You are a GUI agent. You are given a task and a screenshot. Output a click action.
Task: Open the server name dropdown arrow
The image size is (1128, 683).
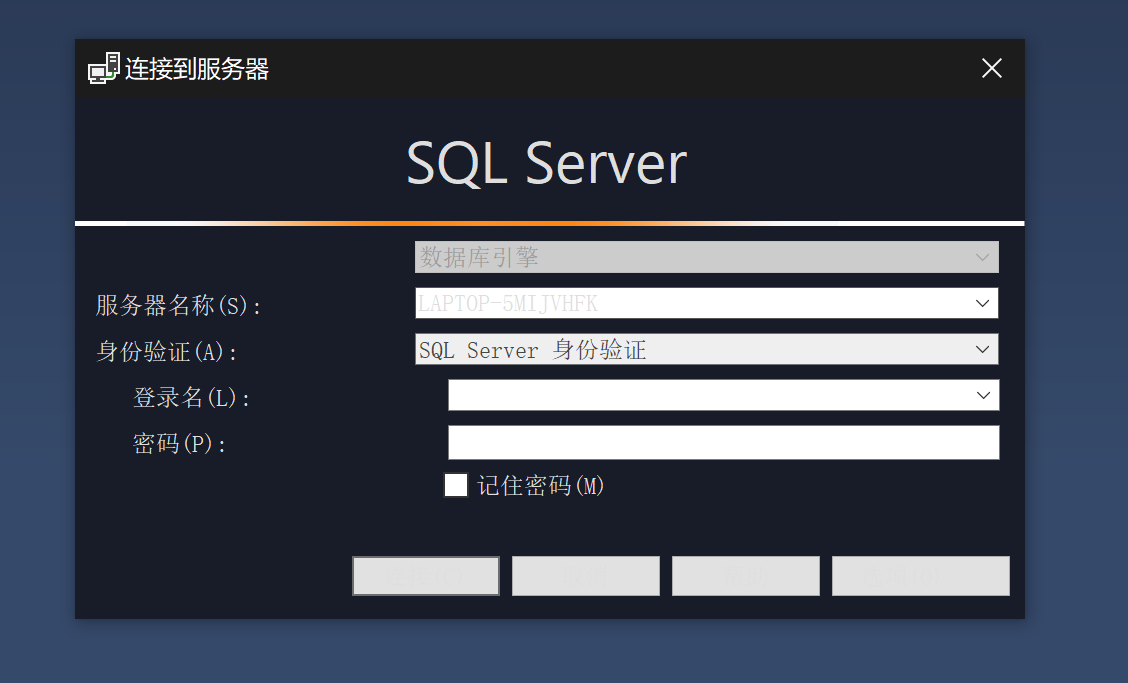pos(982,303)
